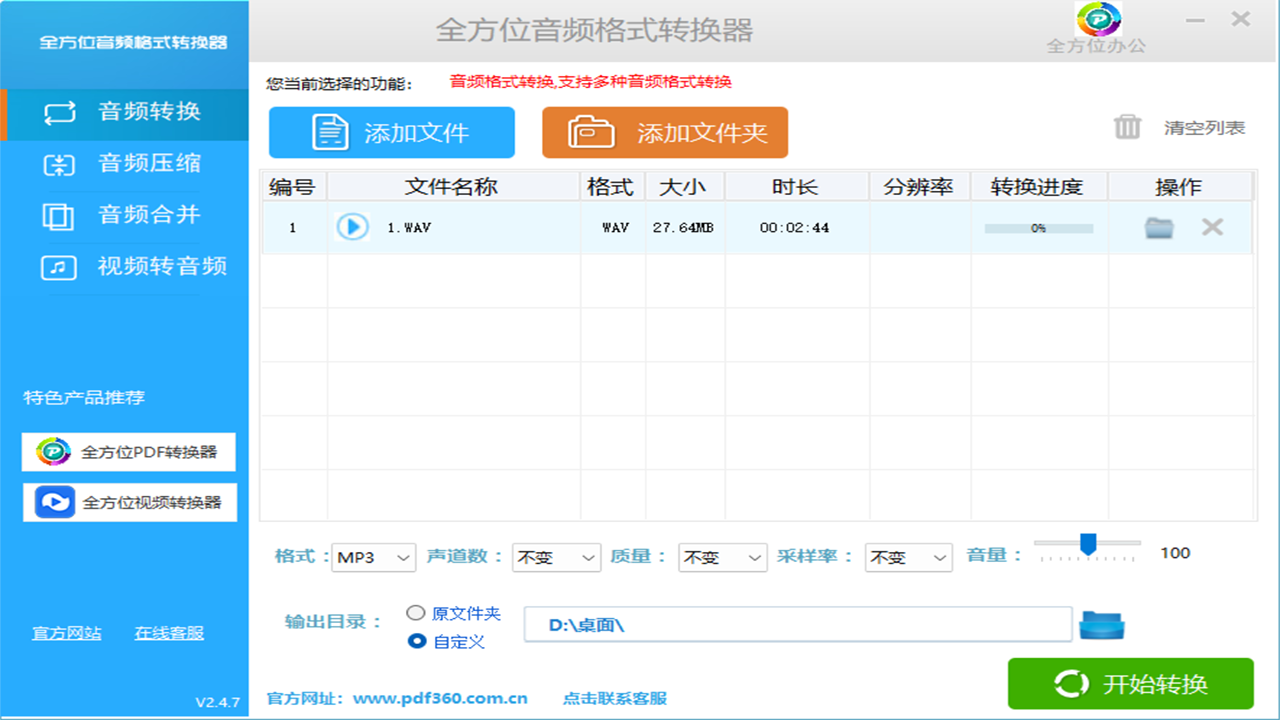Click the 音量 volume slider handle
The image size is (1280, 720).
point(1088,544)
